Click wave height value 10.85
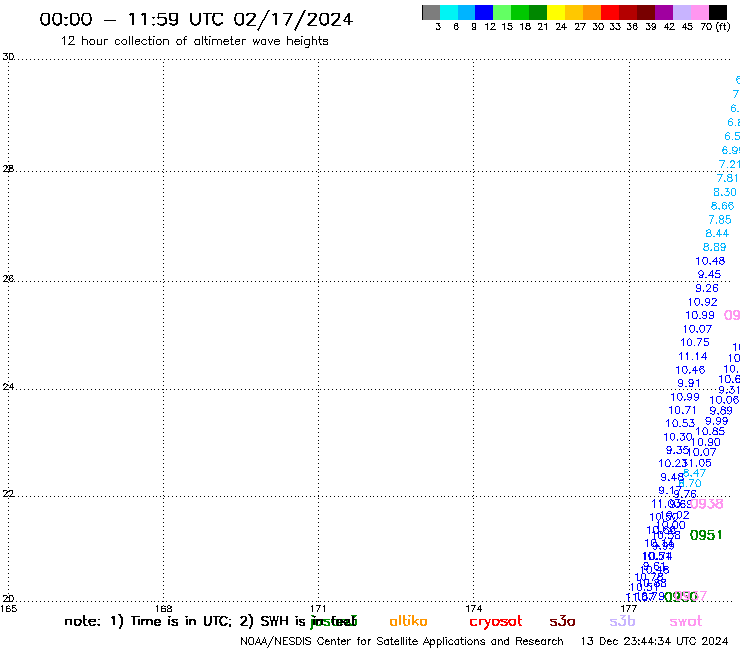740x650 pixels. [710, 431]
